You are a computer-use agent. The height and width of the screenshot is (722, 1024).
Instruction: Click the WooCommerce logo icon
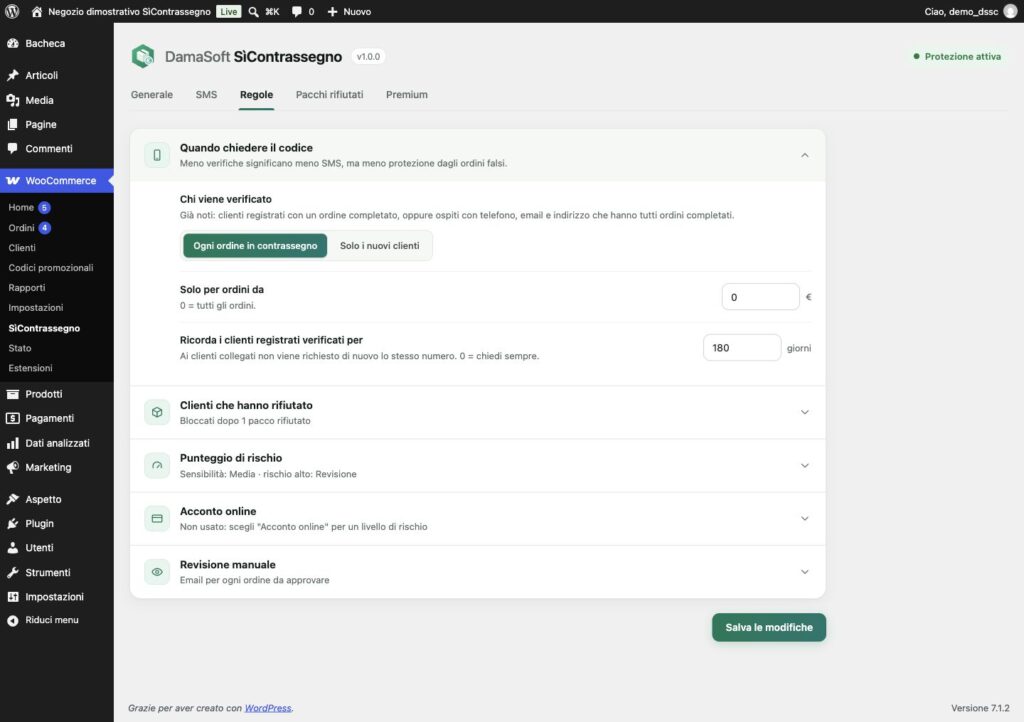tap(12, 181)
